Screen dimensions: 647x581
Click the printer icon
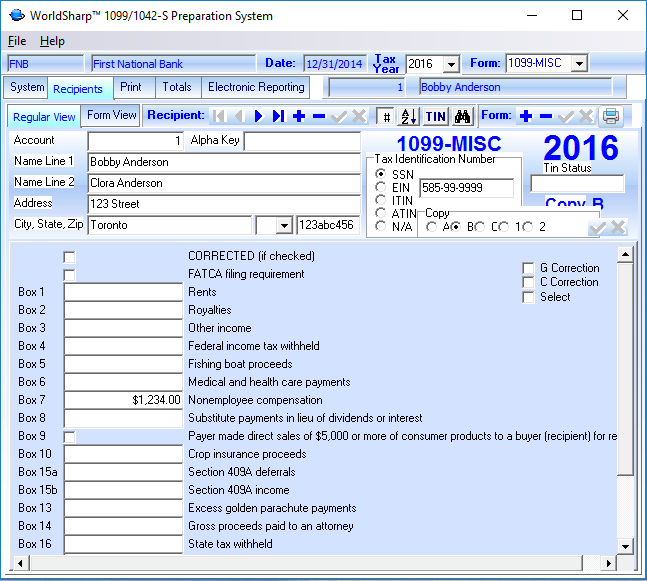click(x=611, y=116)
